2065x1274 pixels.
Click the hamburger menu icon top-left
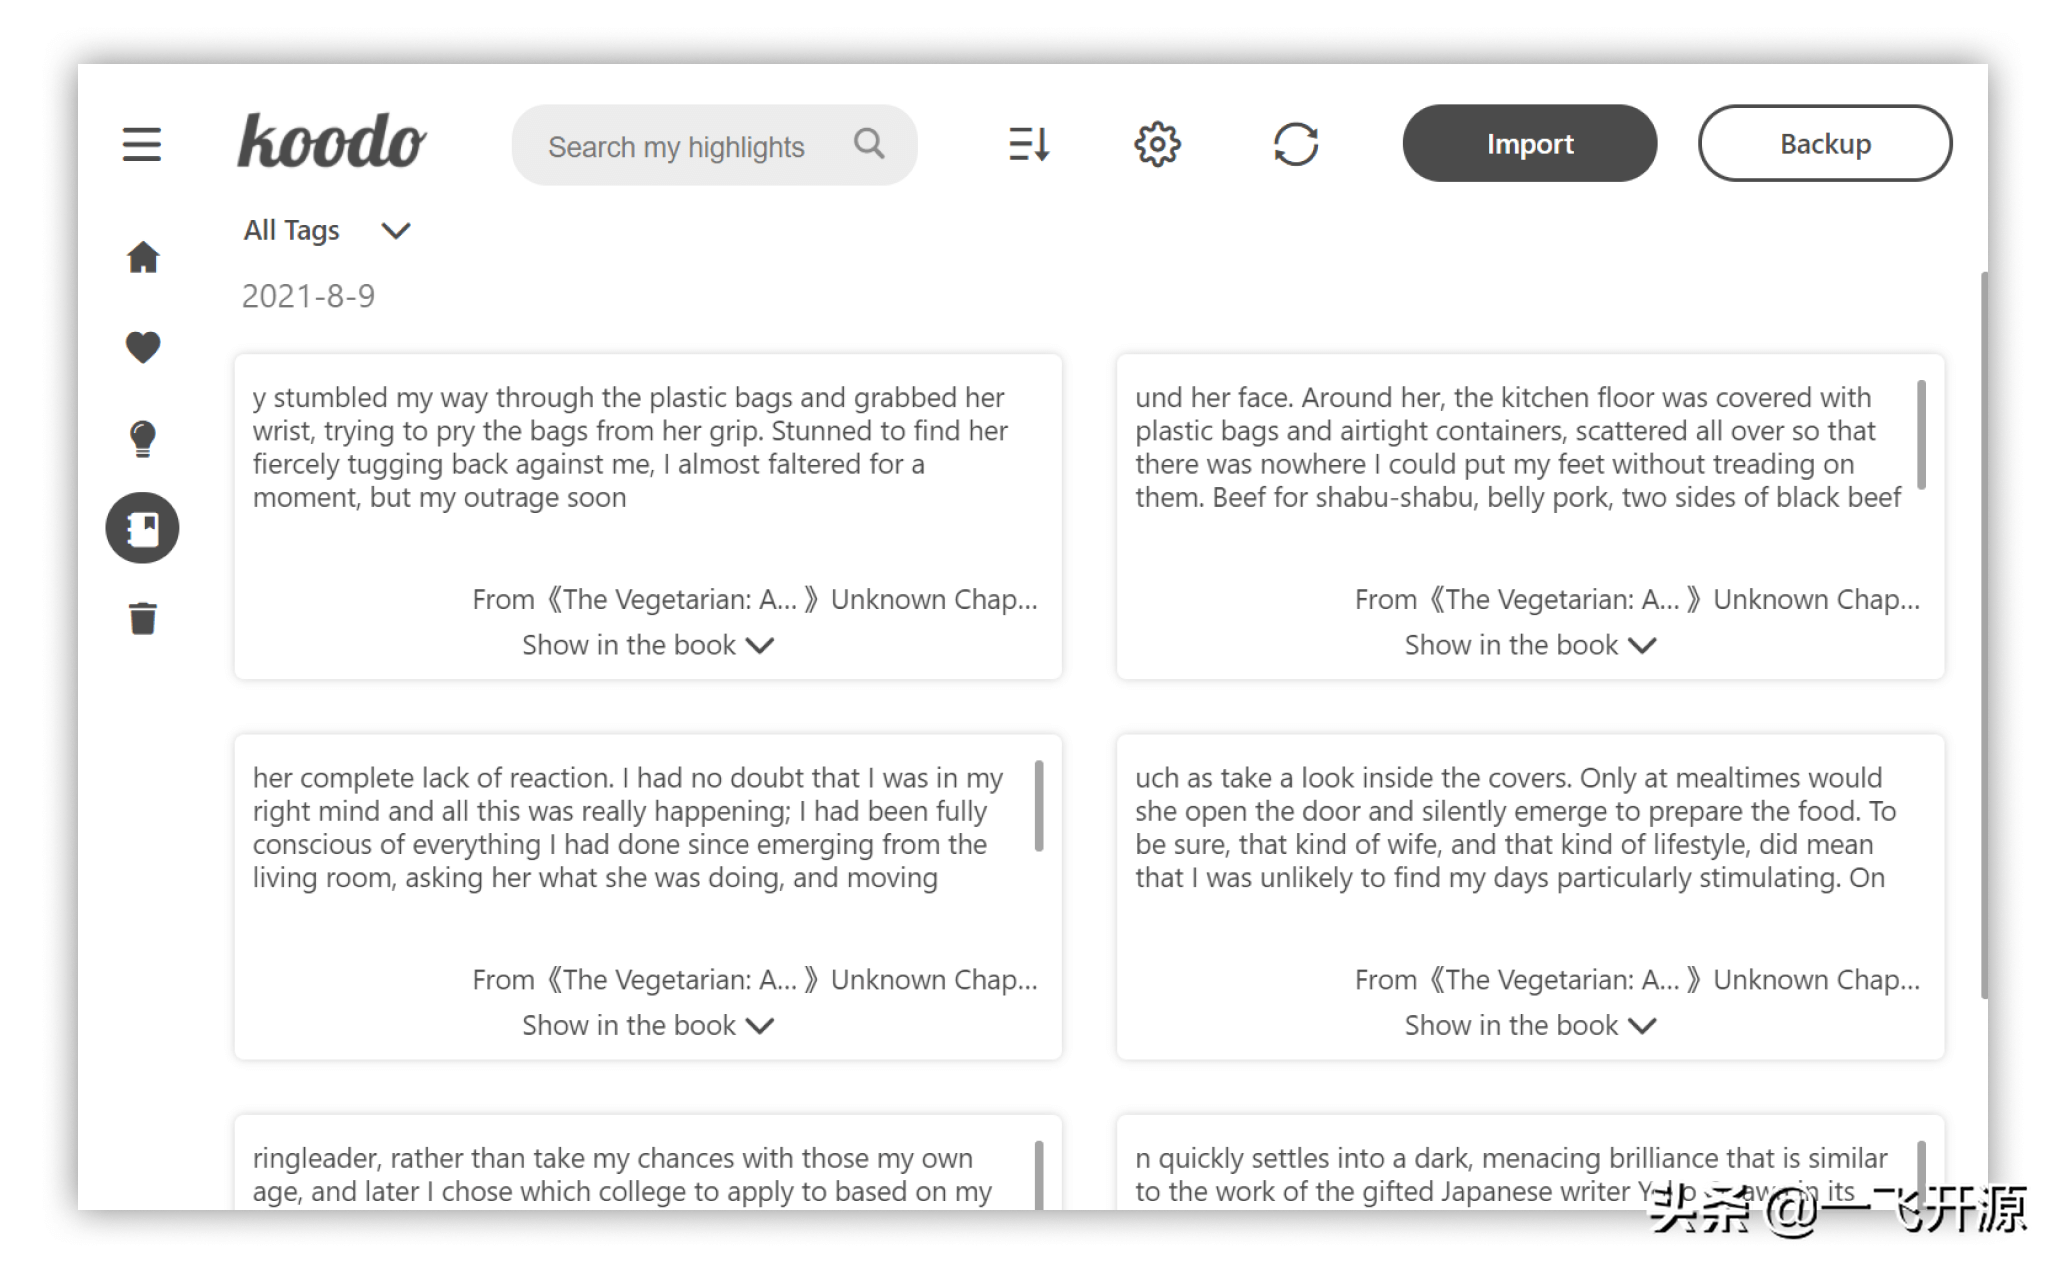click(142, 145)
